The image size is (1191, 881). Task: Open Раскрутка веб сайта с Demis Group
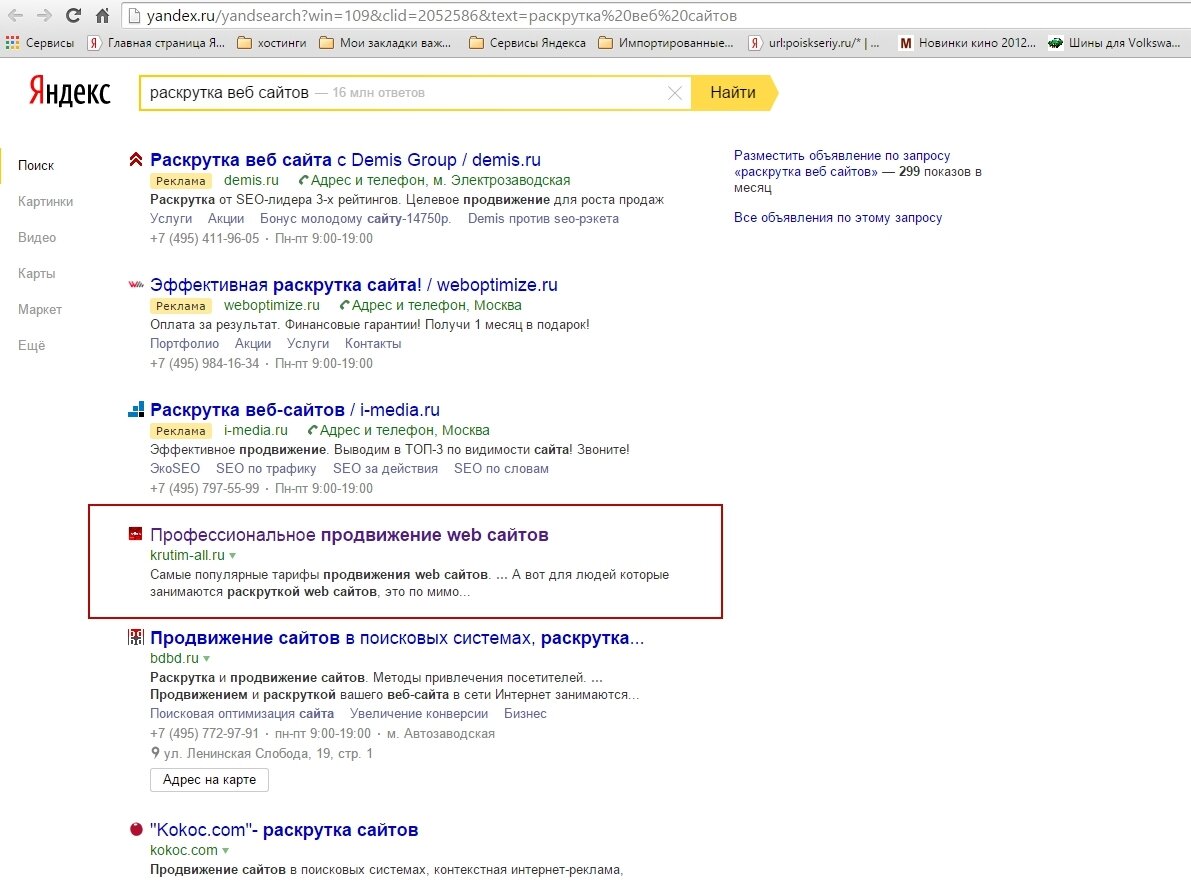click(346, 159)
